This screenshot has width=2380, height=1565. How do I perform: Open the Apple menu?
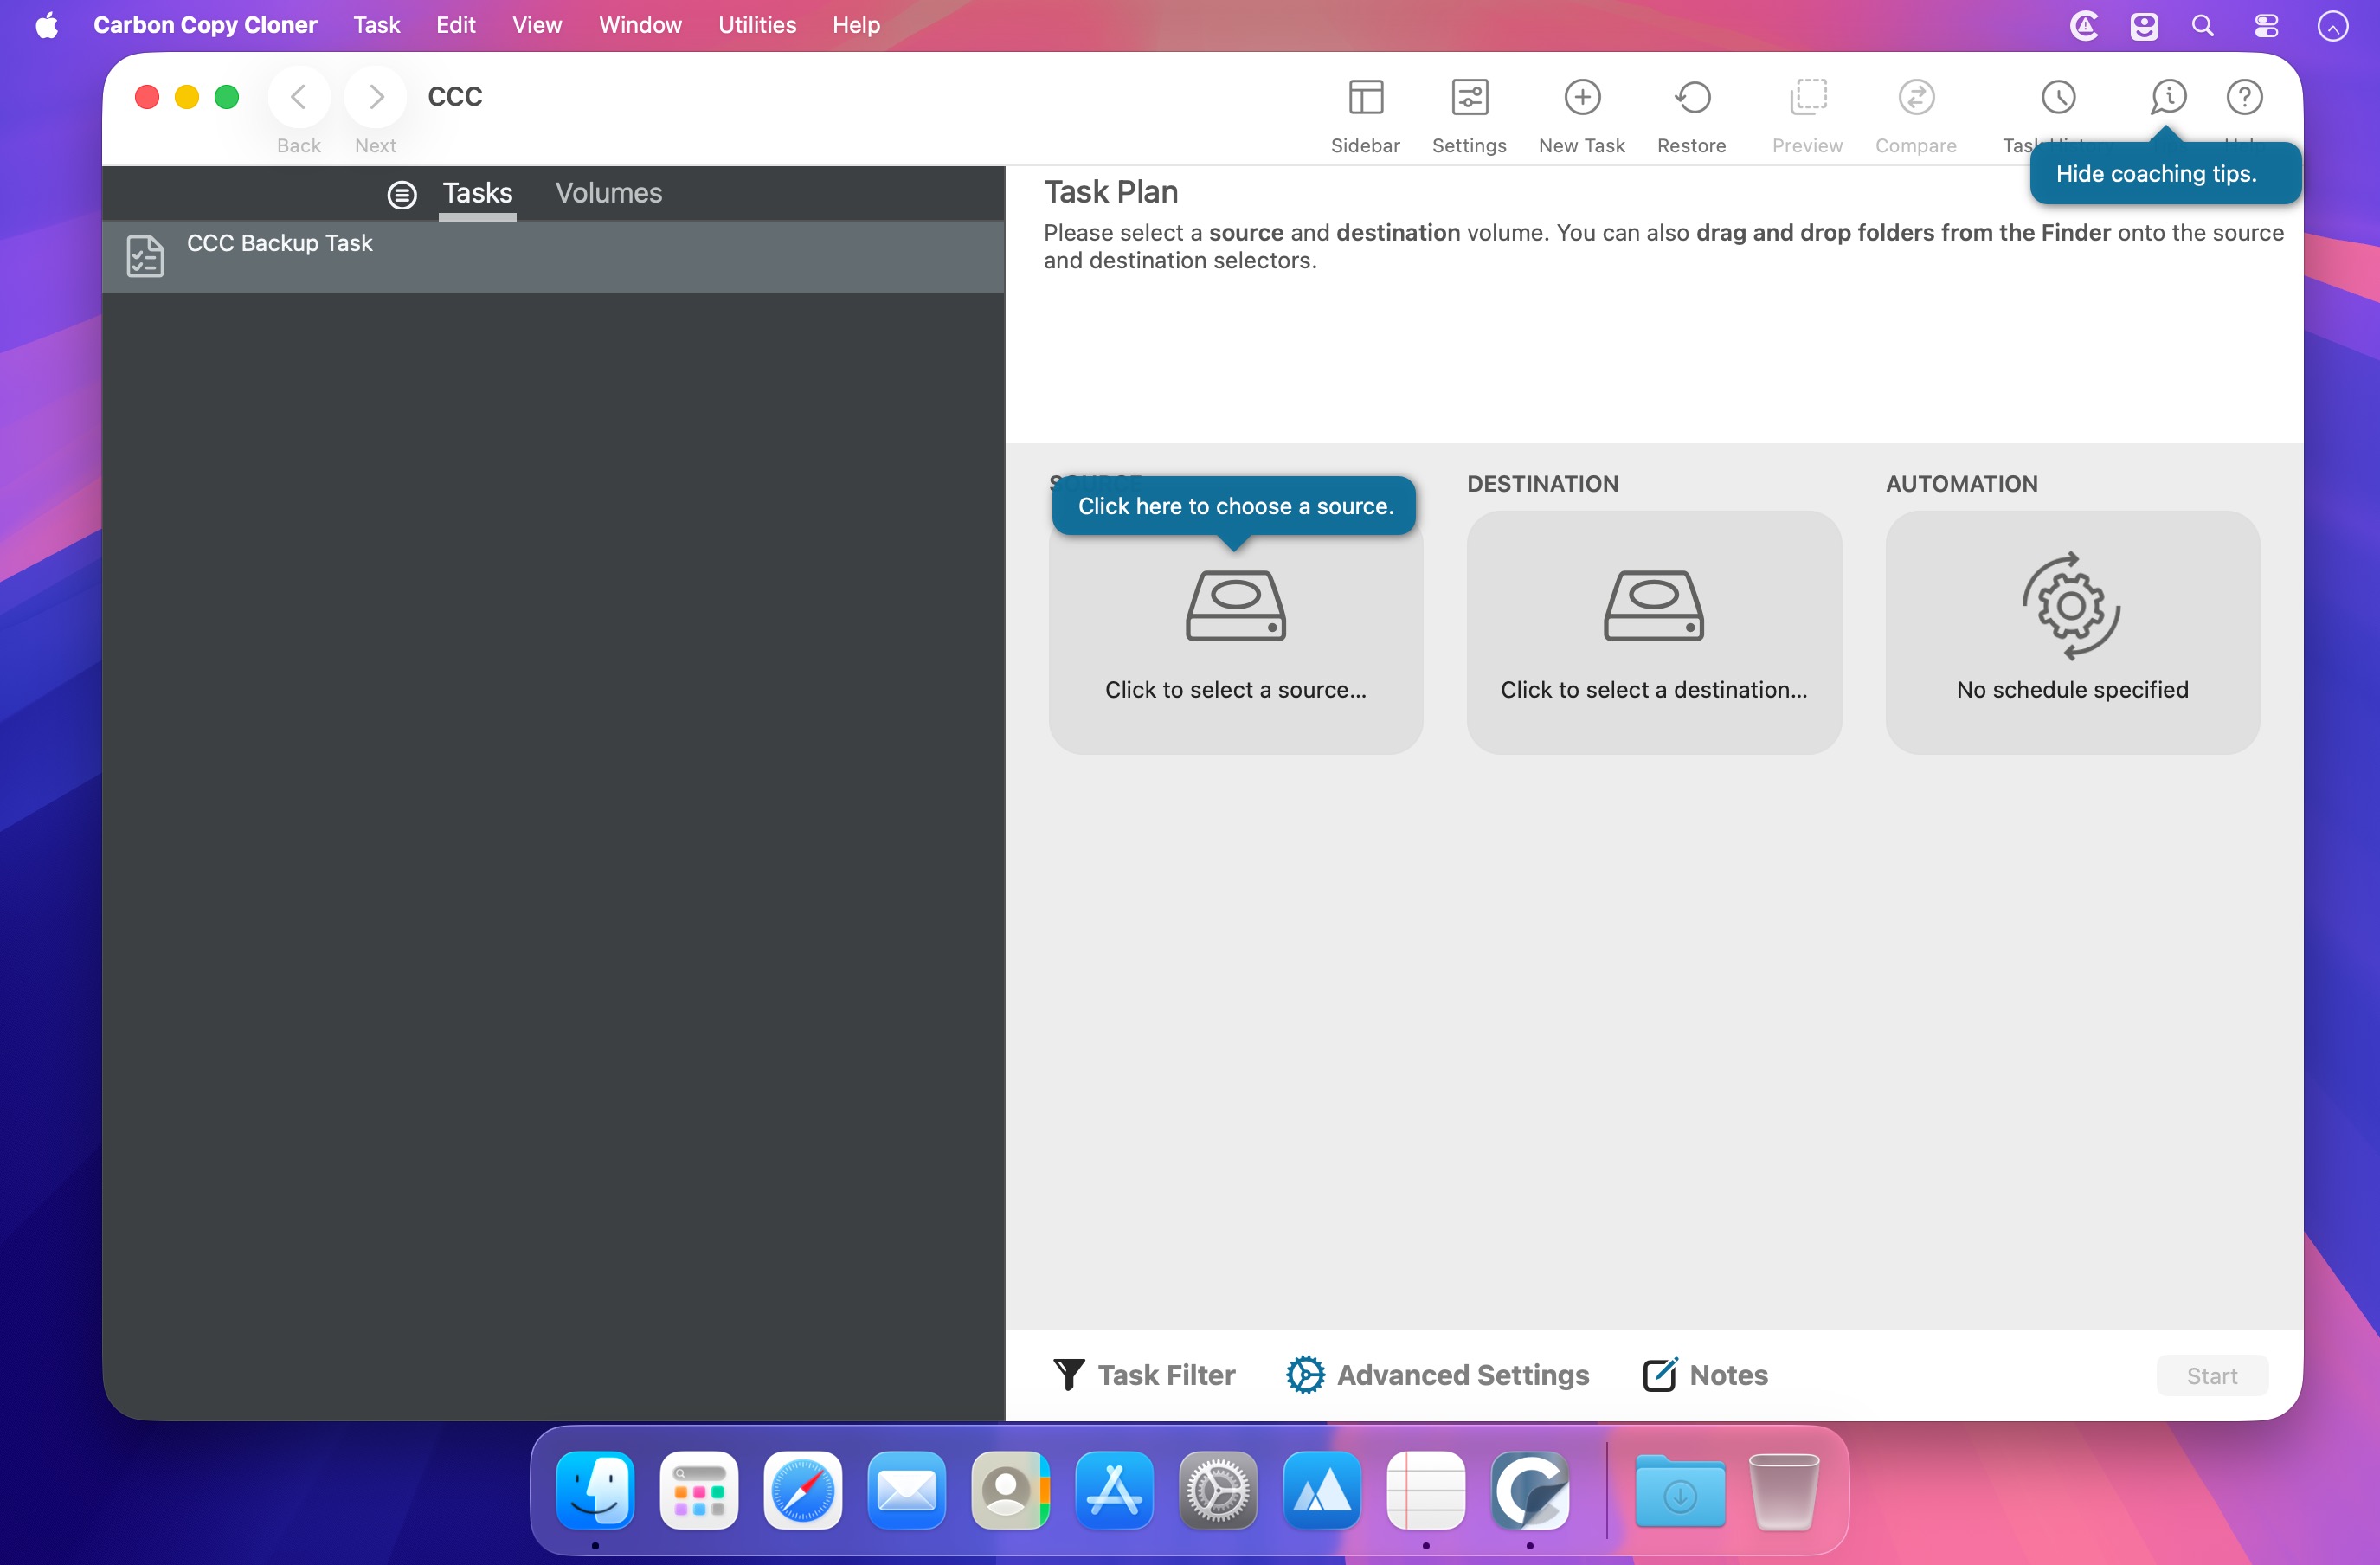pyautogui.click(x=47, y=25)
